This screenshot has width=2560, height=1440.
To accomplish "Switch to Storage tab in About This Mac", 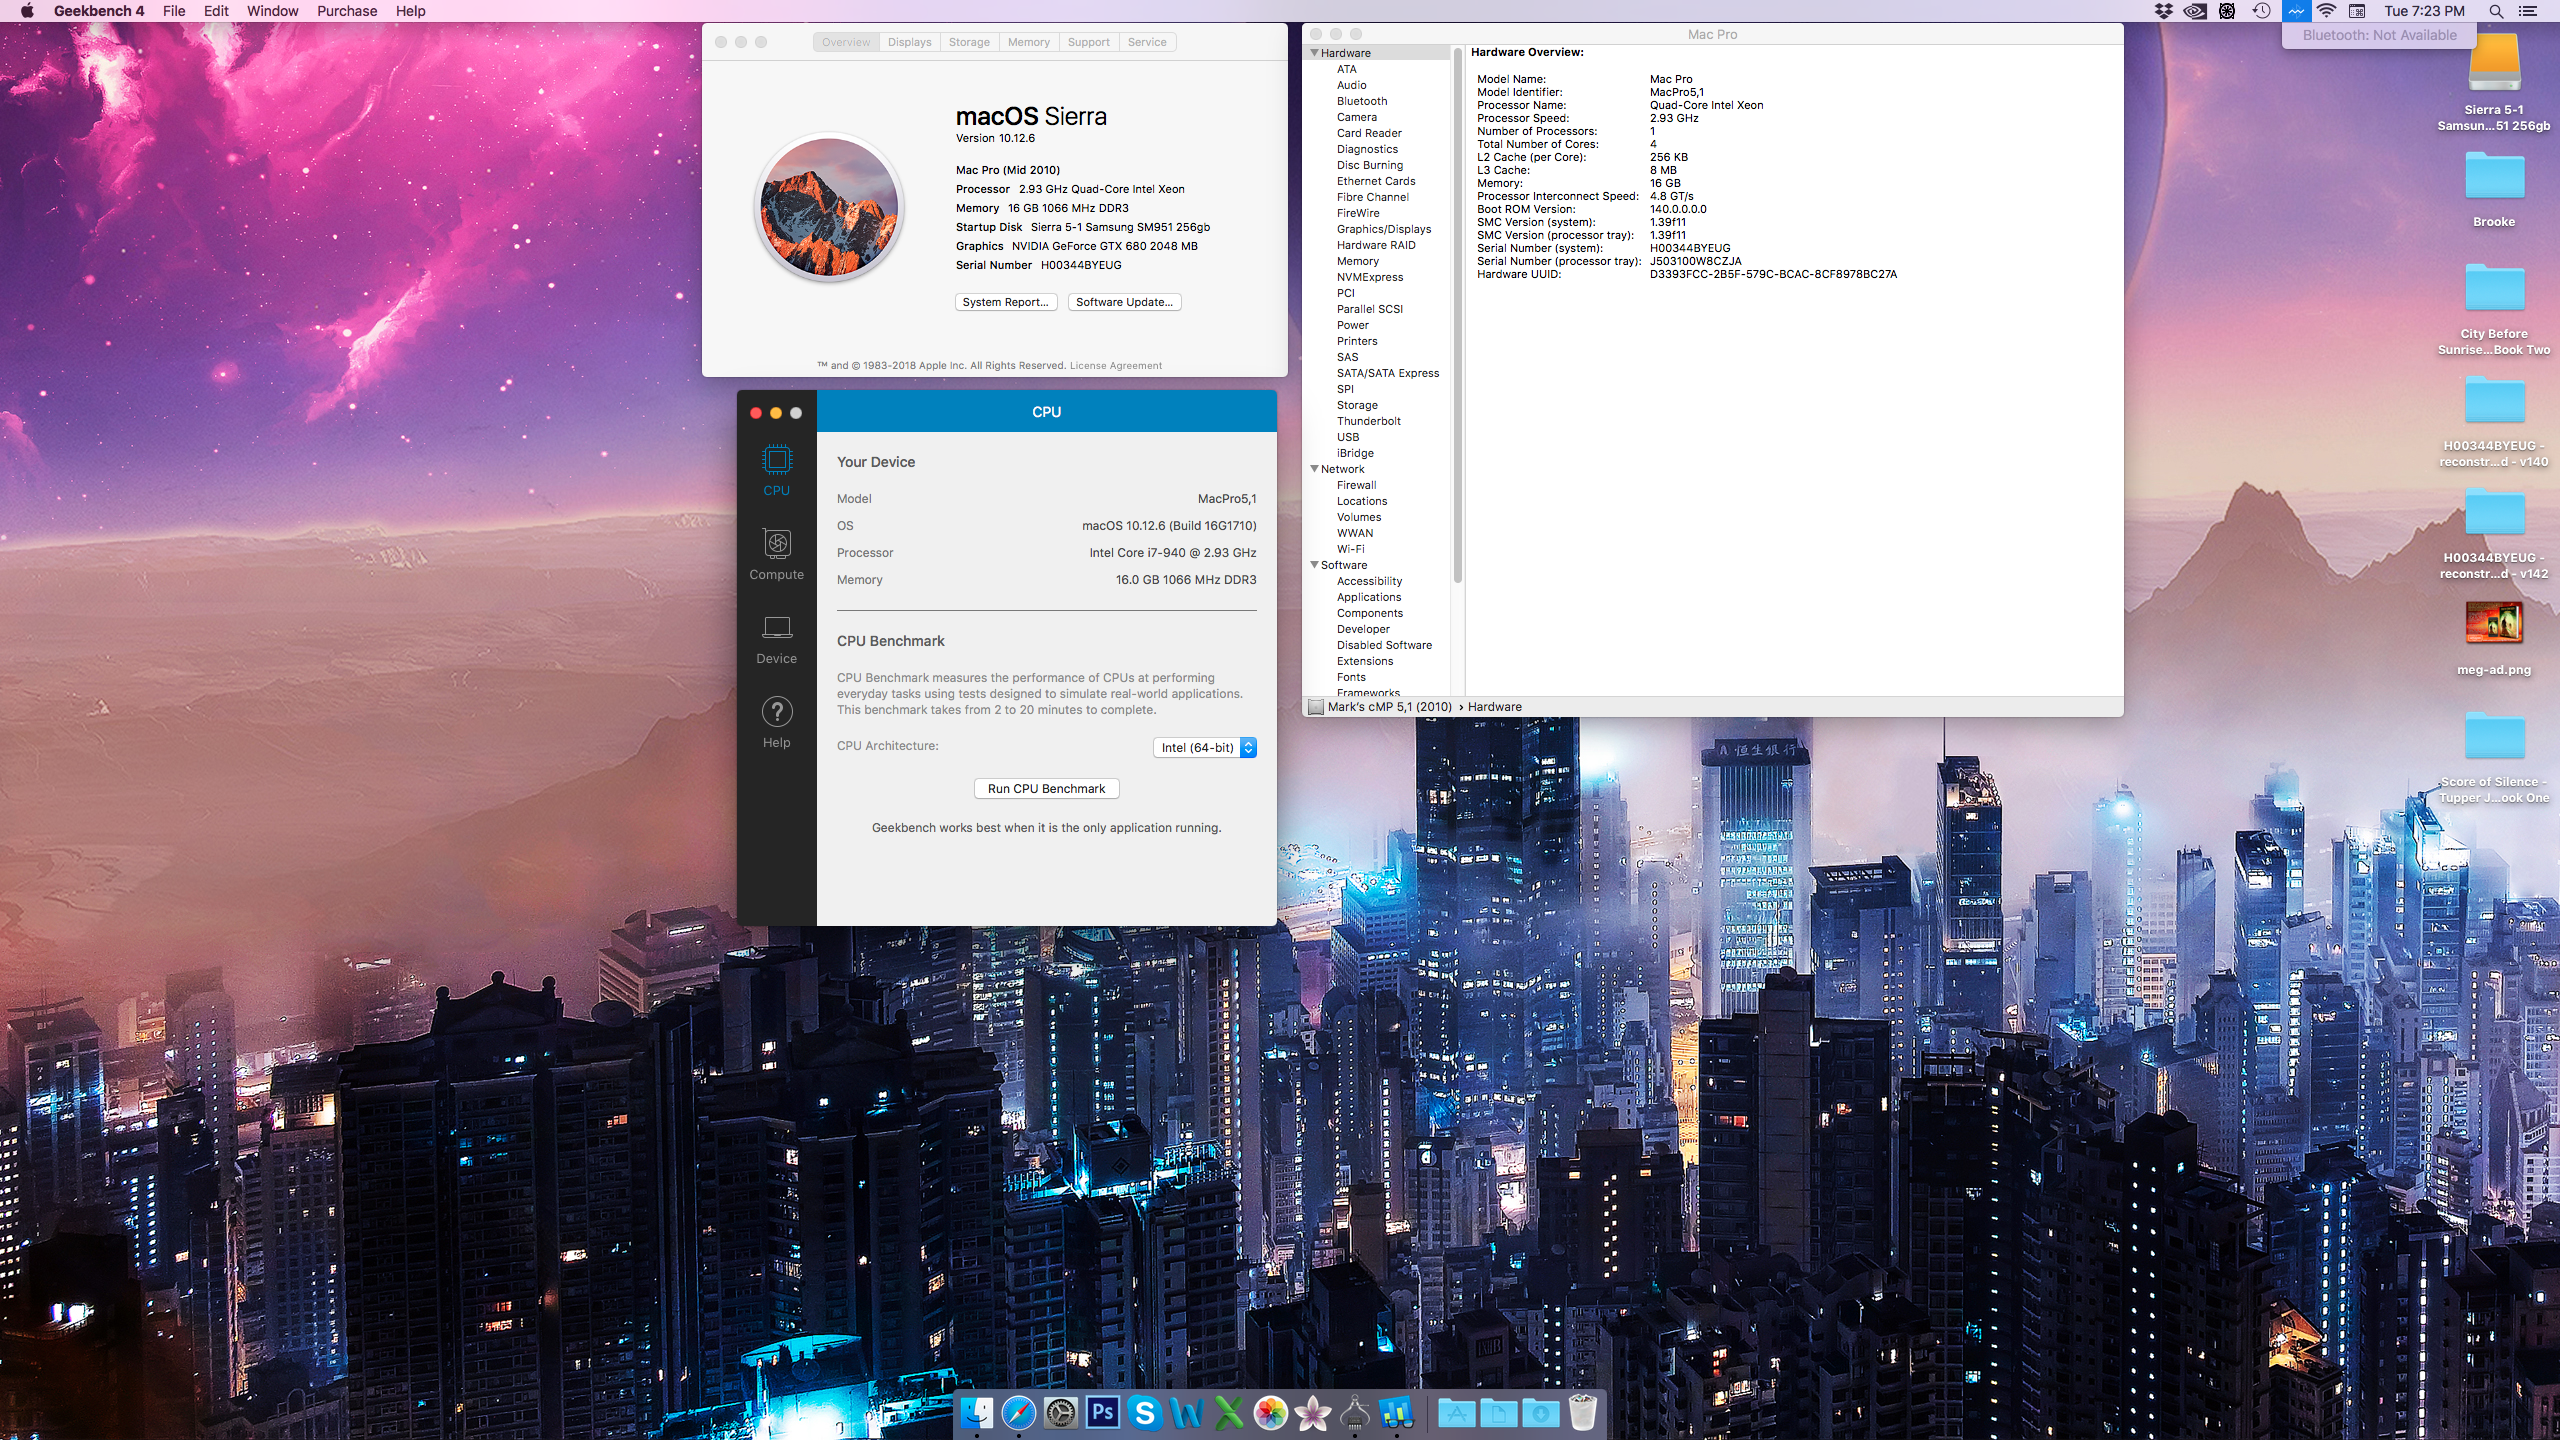I will (969, 42).
